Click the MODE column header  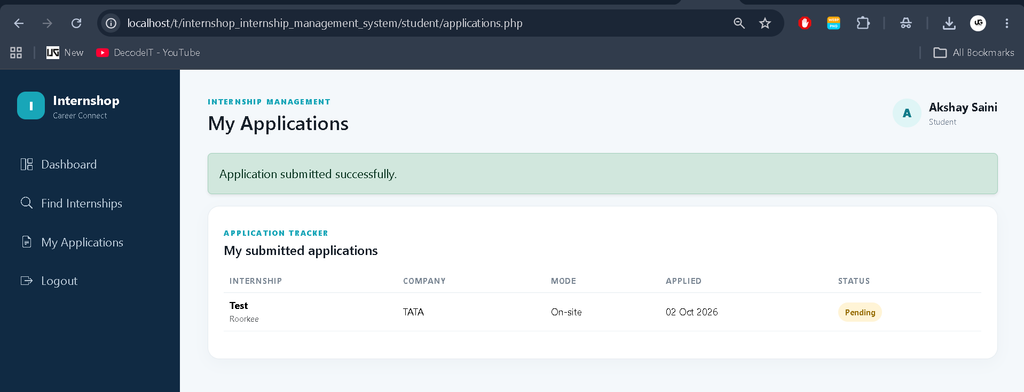(x=563, y=281)
